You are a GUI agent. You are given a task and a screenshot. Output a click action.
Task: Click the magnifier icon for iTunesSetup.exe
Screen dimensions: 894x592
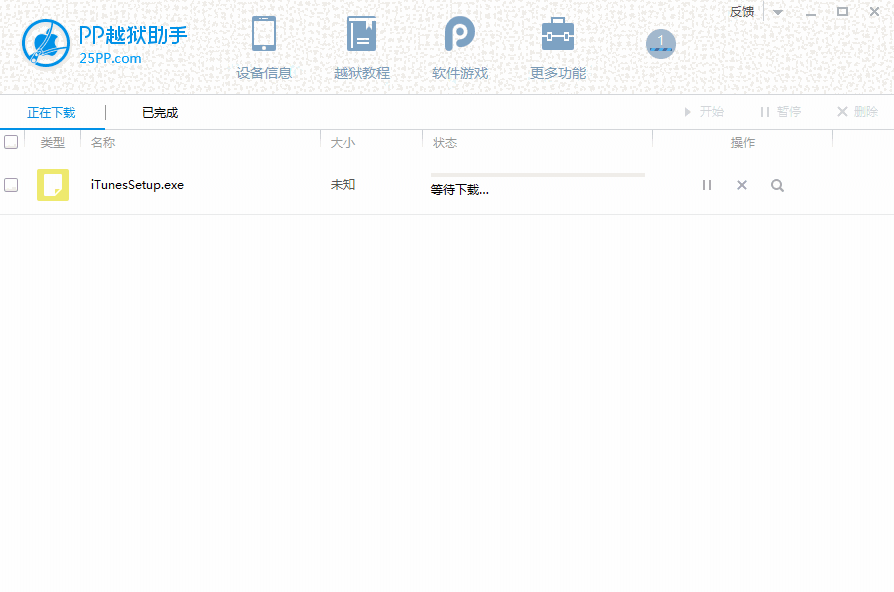[777, 185]
